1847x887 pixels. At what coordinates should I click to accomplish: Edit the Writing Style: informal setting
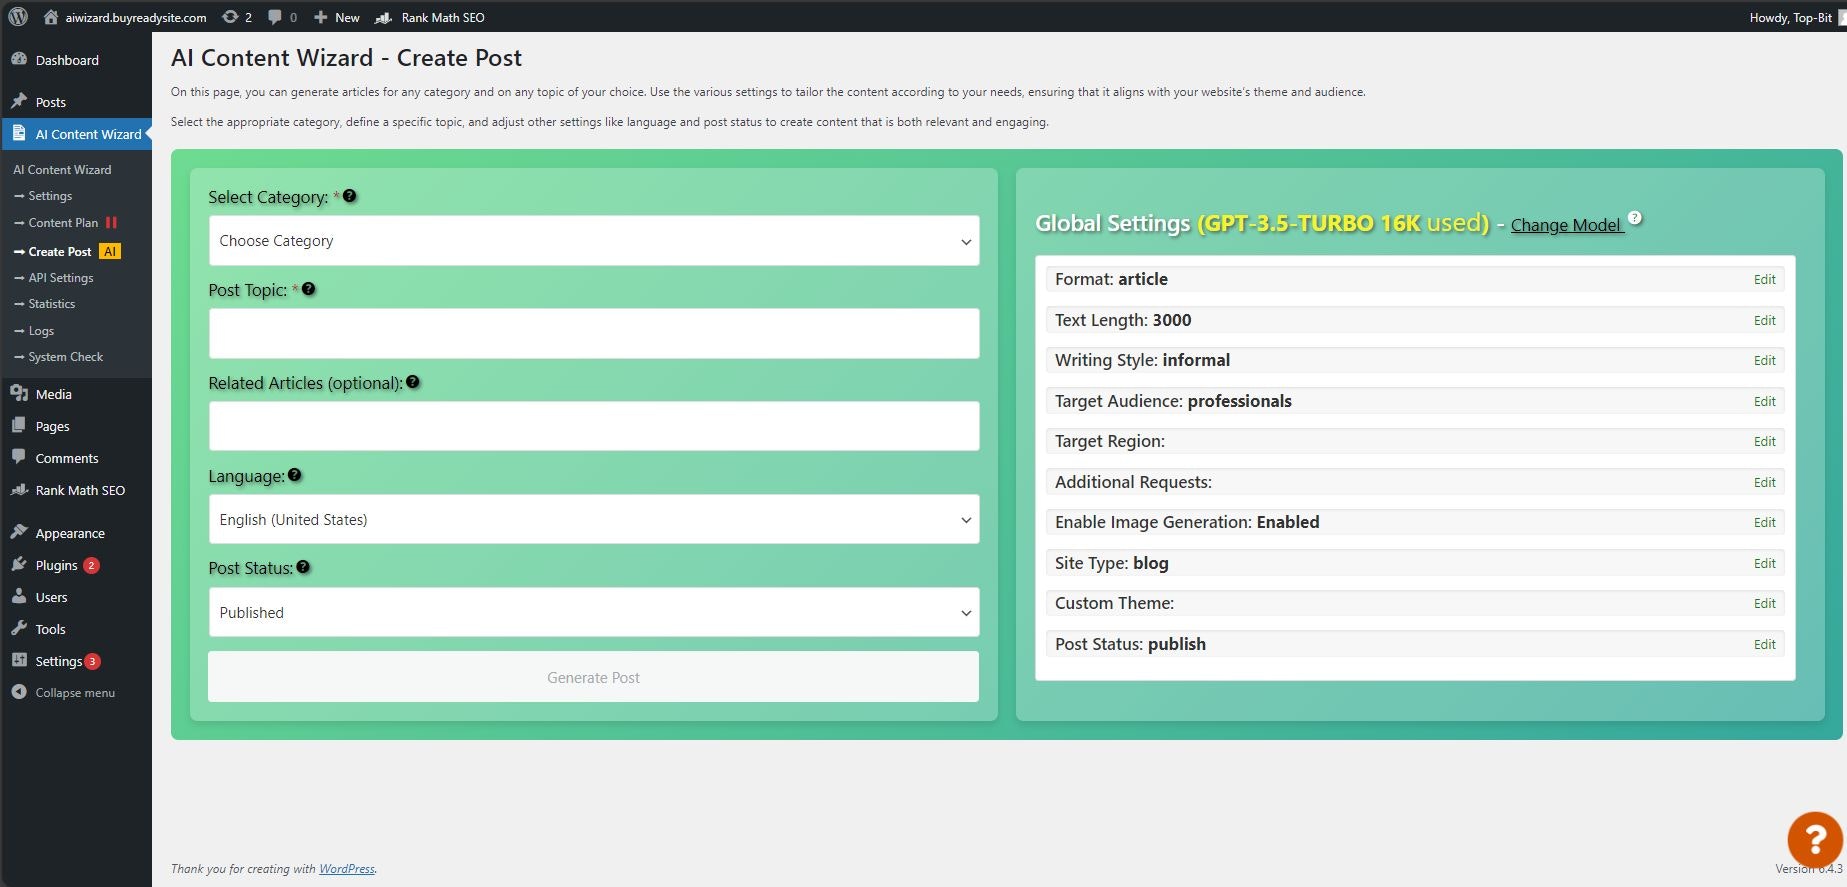click(1764, 361)
